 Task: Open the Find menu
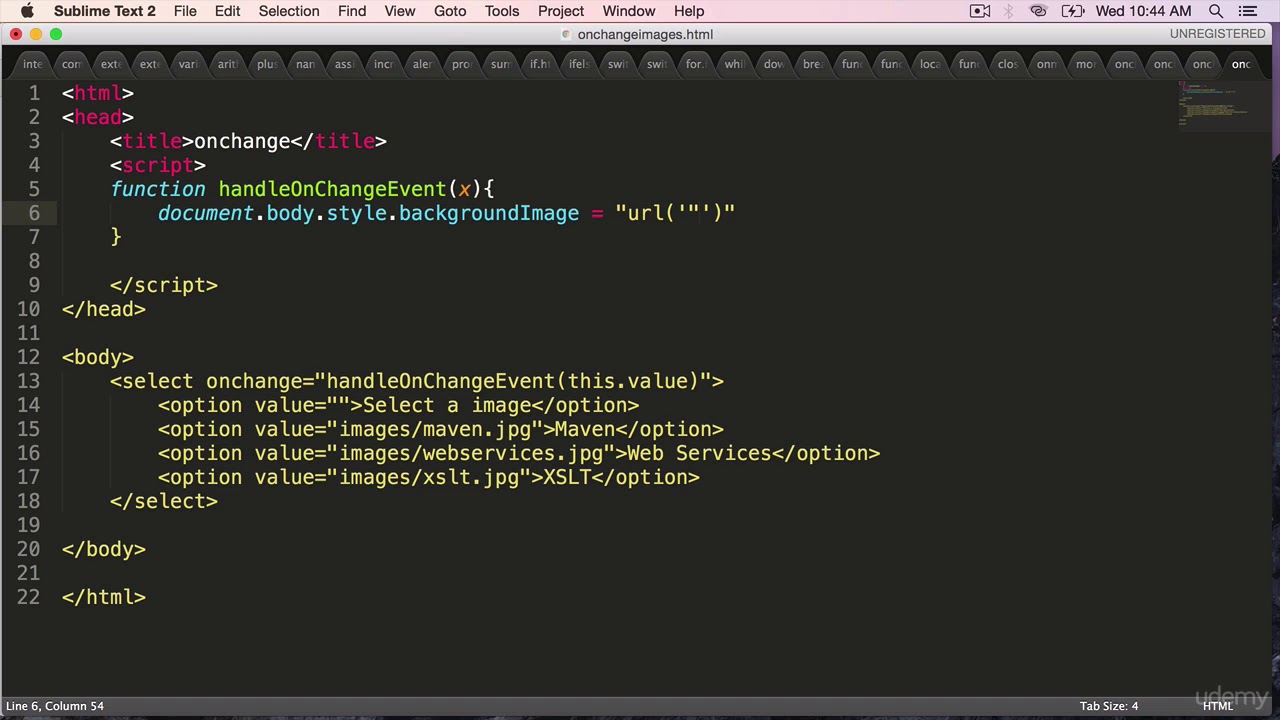click(352, 11)
